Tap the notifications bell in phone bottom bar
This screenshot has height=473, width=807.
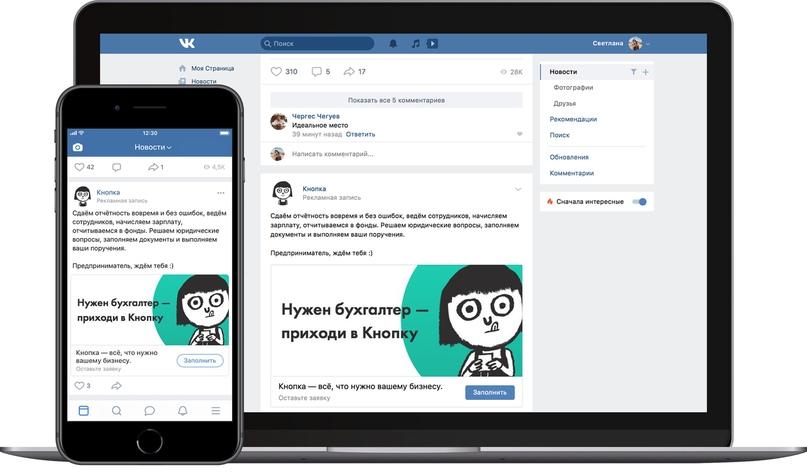[183, 410]
